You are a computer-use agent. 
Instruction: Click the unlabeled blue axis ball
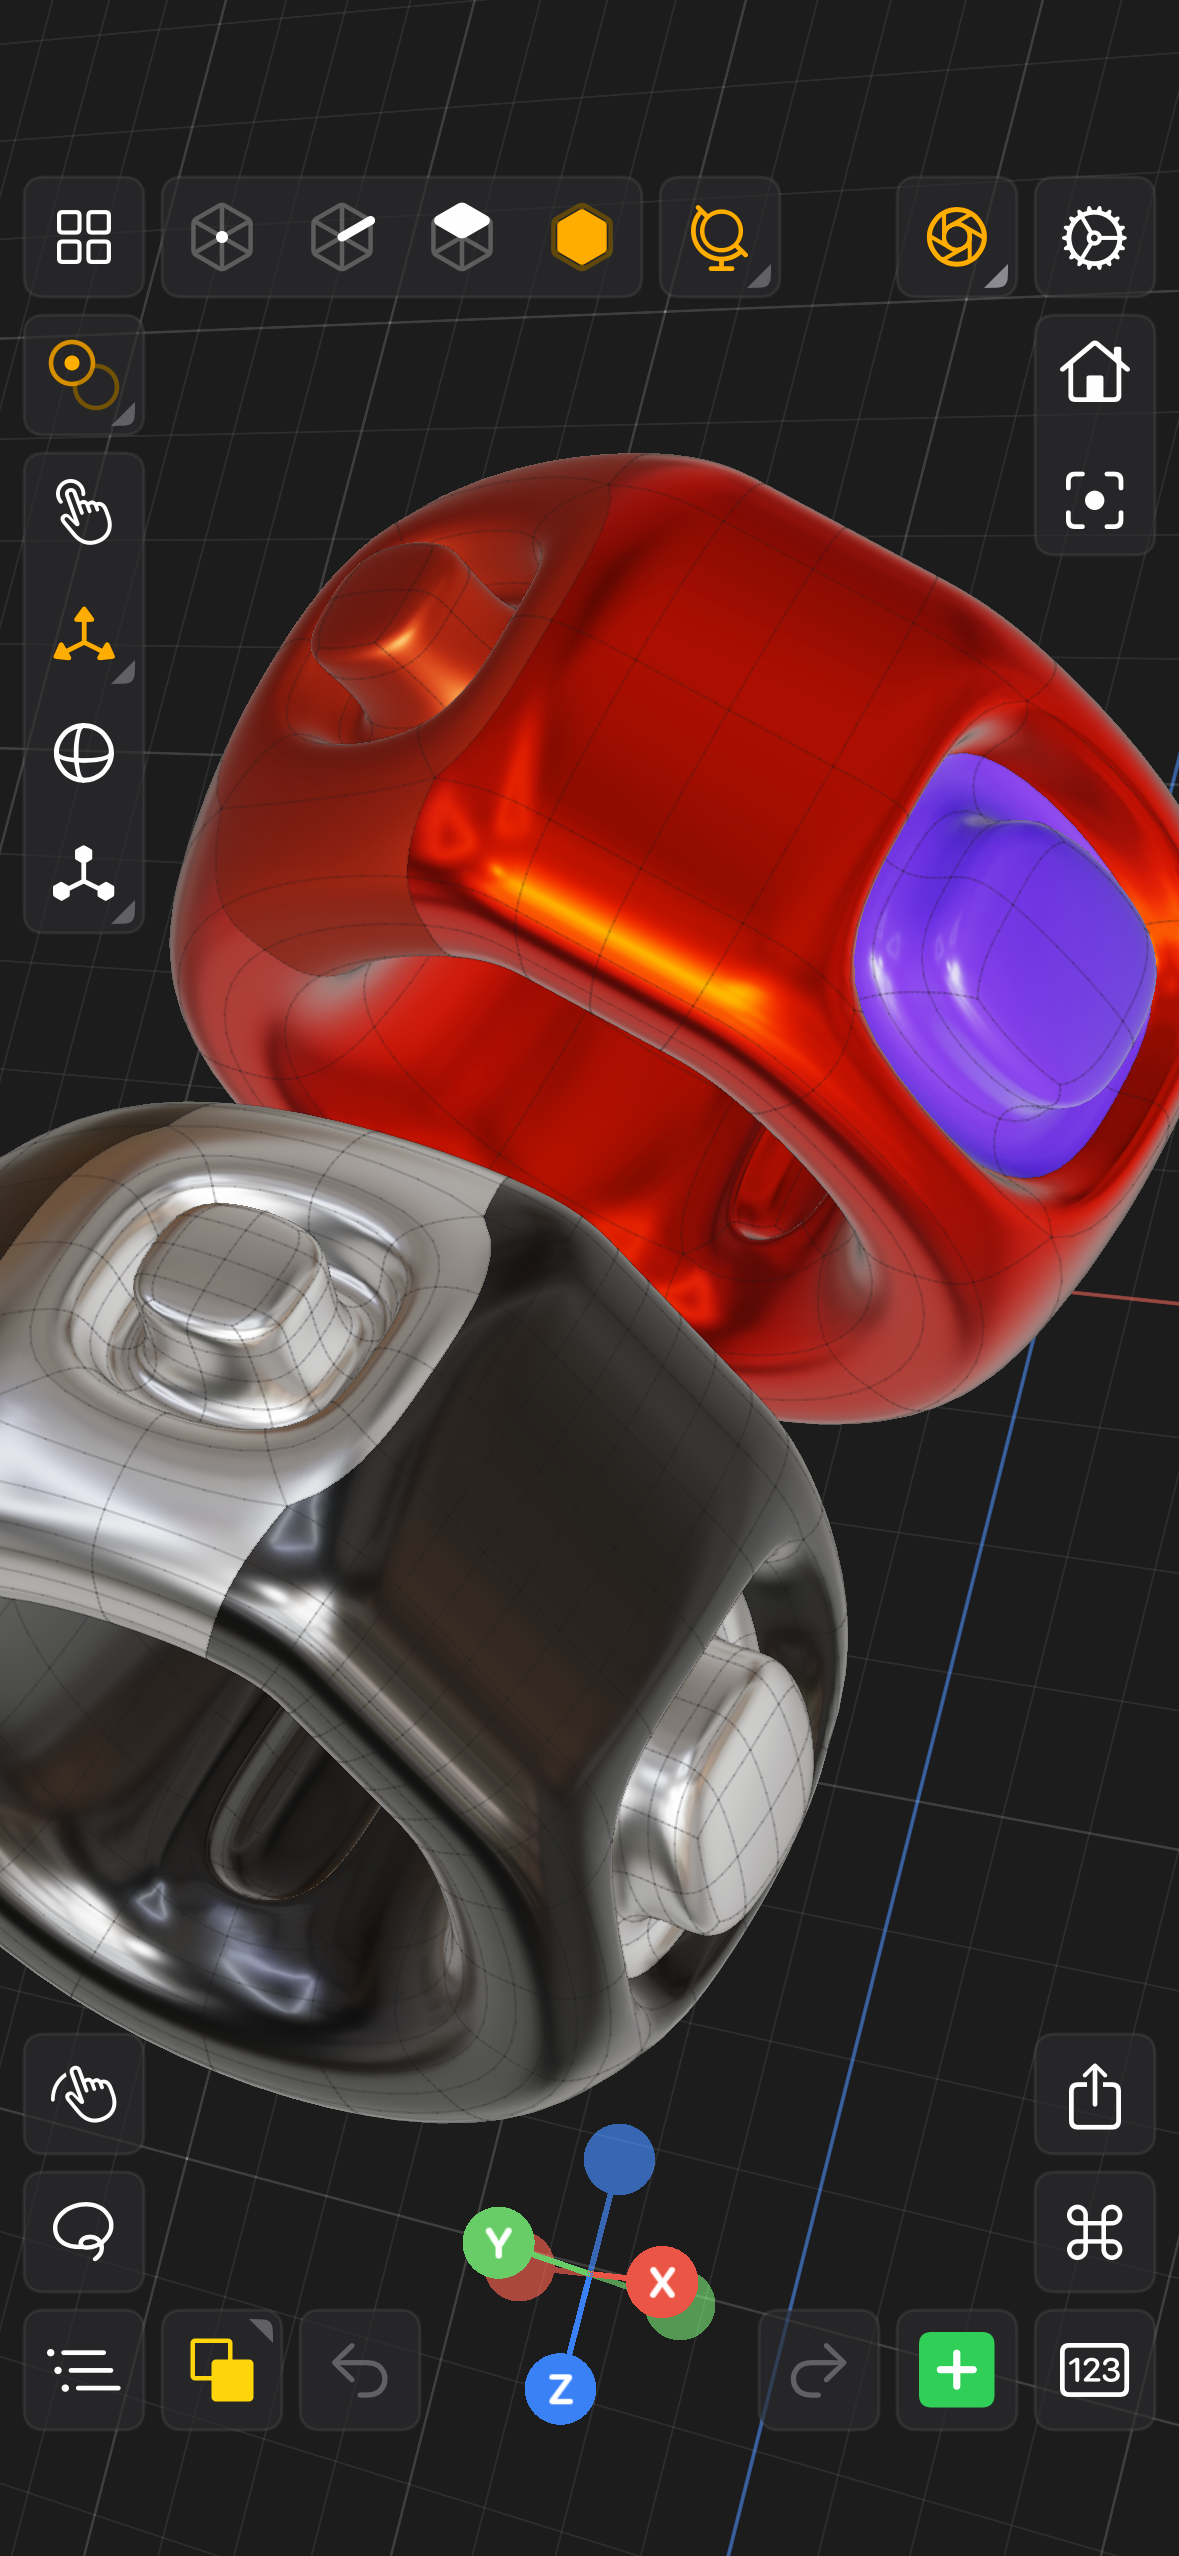point(619,2159)
